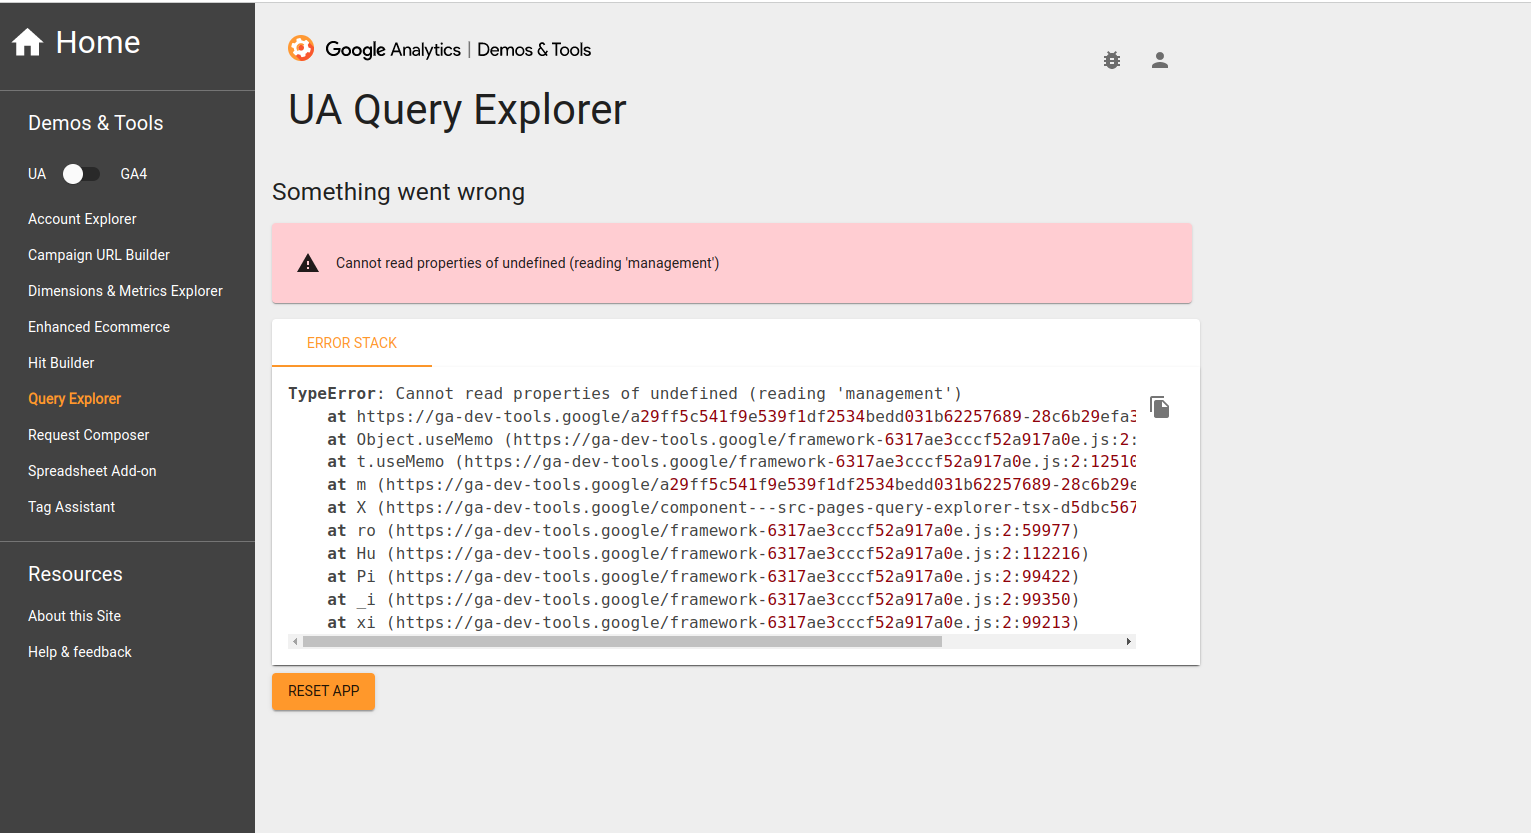1531x833 pixels.
Task: Click the RESET APP button
Action: pos(323,691)
